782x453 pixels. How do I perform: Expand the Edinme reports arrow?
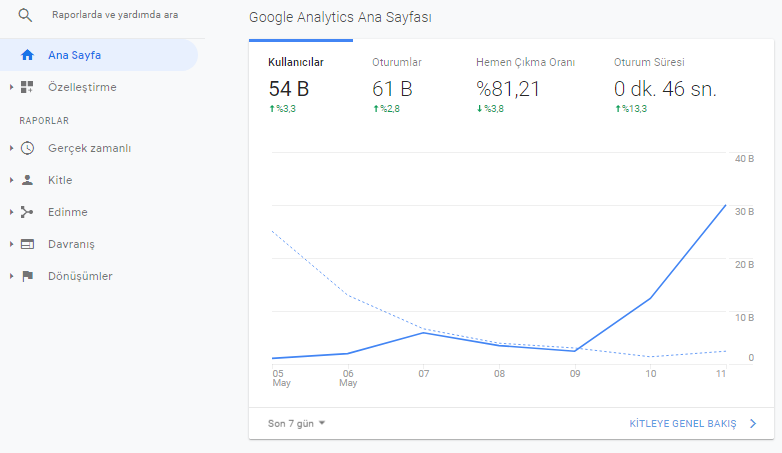(11, 212)
